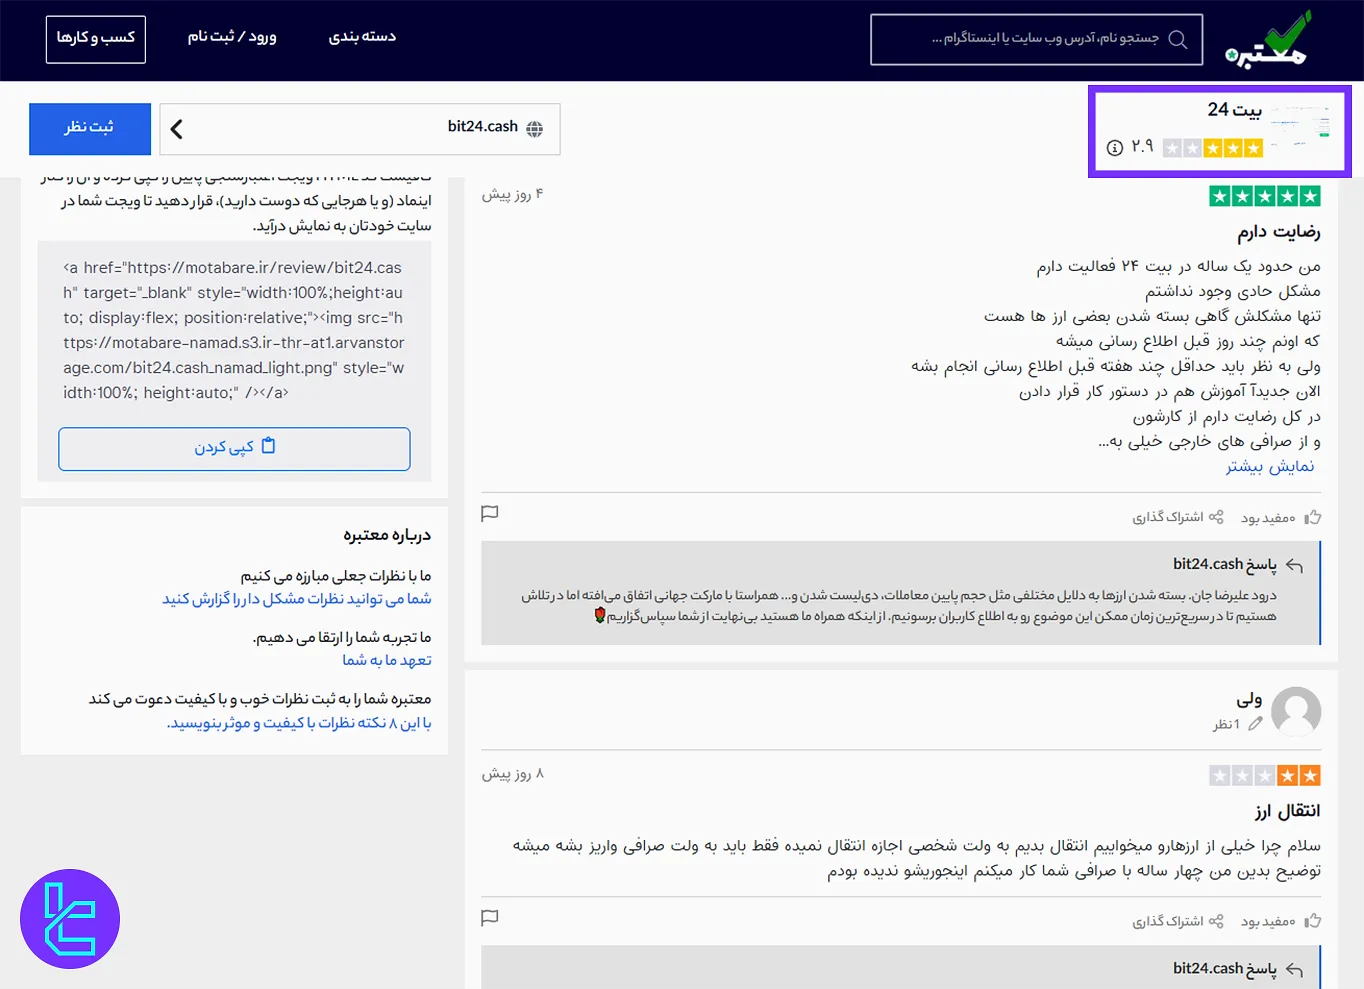
Task: Click the back chevron next to bit24.cash
Action: click(x=176, y=128)
